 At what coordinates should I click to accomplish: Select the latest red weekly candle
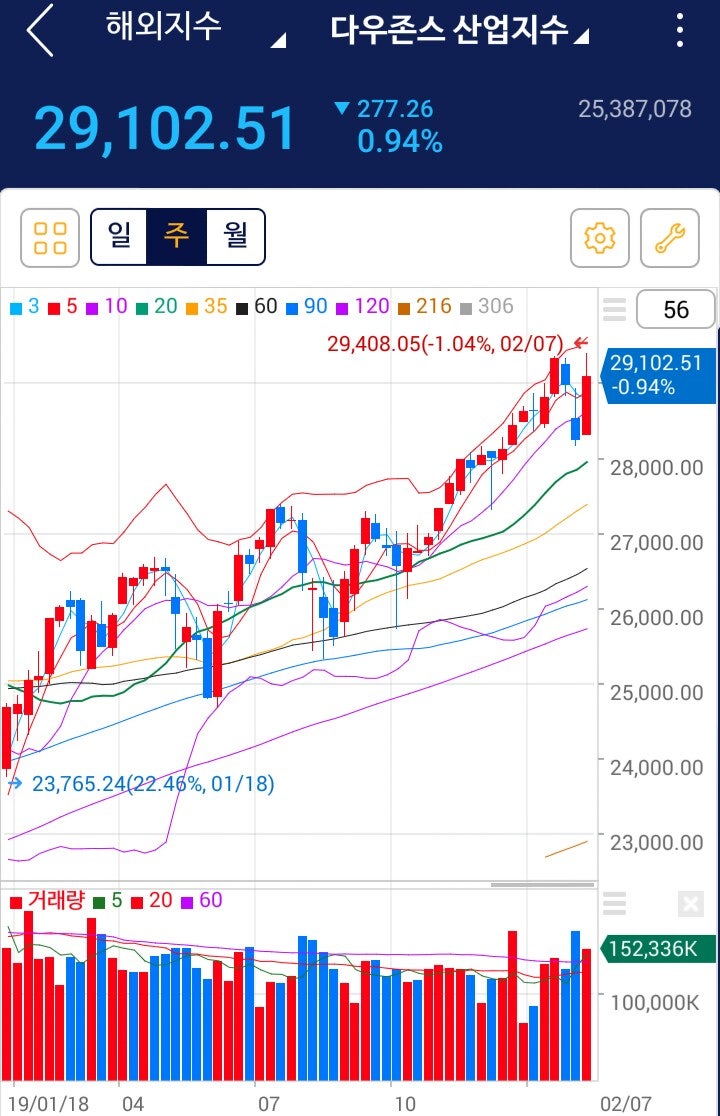tap(586, 405)
